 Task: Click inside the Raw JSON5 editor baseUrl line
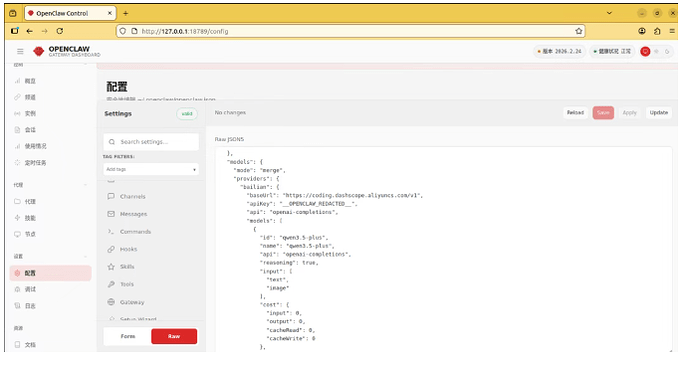pyautogui.click(x=335, y=195)
